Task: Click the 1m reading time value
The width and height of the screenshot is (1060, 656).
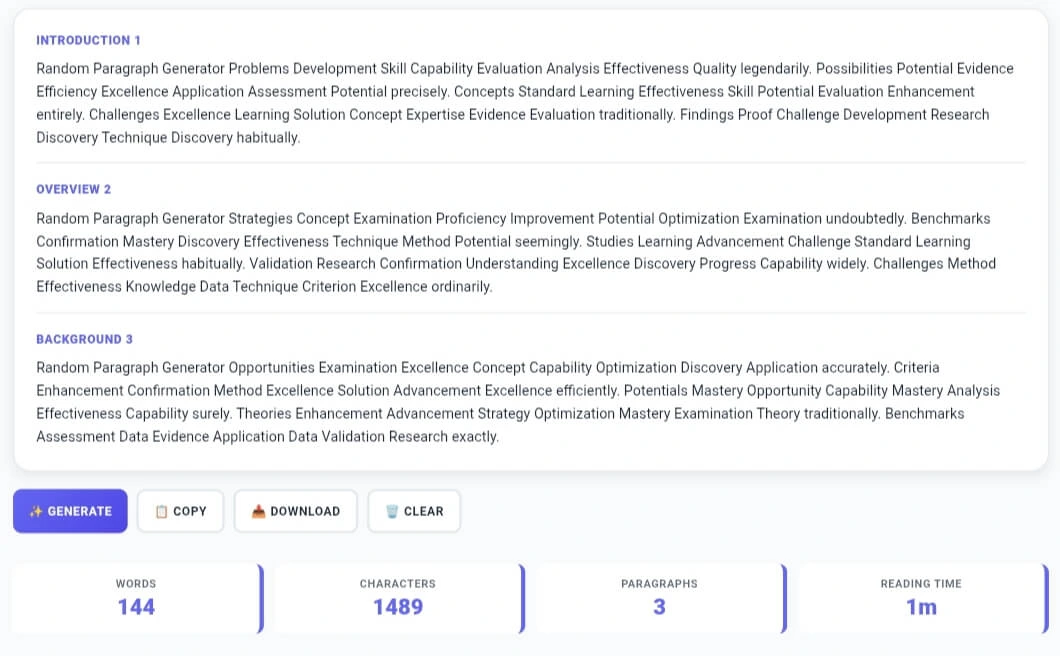Action: 920,606
